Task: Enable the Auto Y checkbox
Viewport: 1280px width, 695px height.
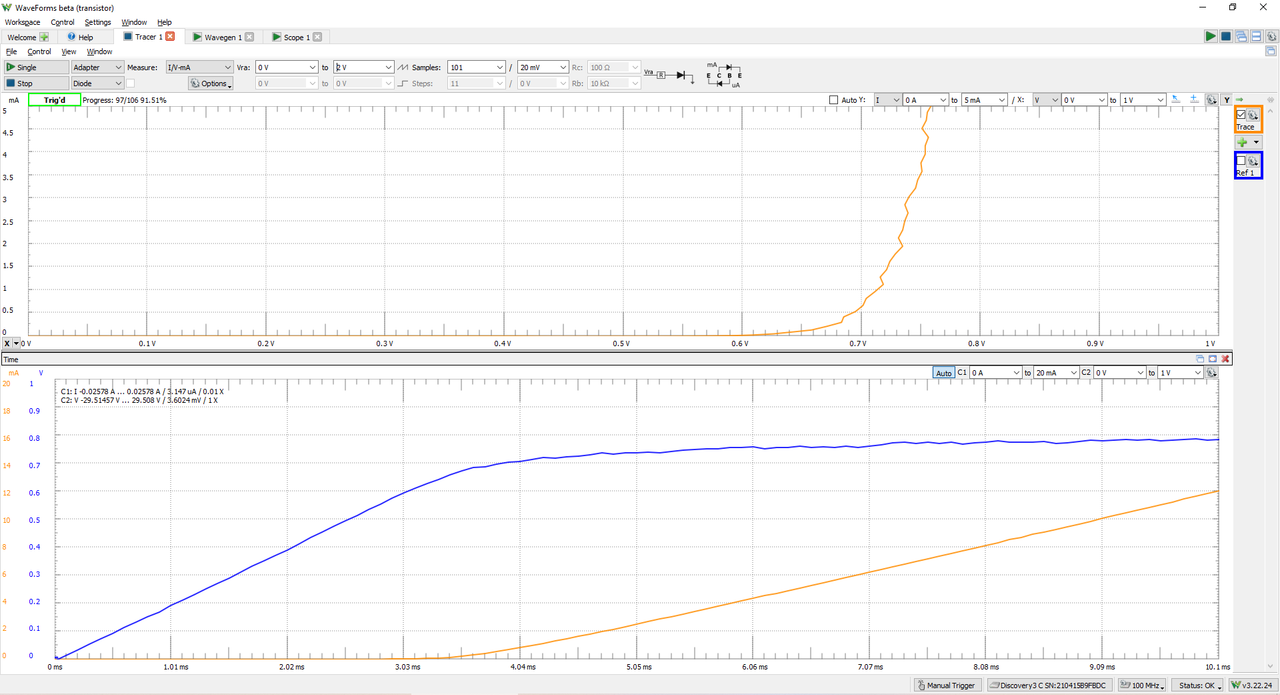Action: pos(834,100)
